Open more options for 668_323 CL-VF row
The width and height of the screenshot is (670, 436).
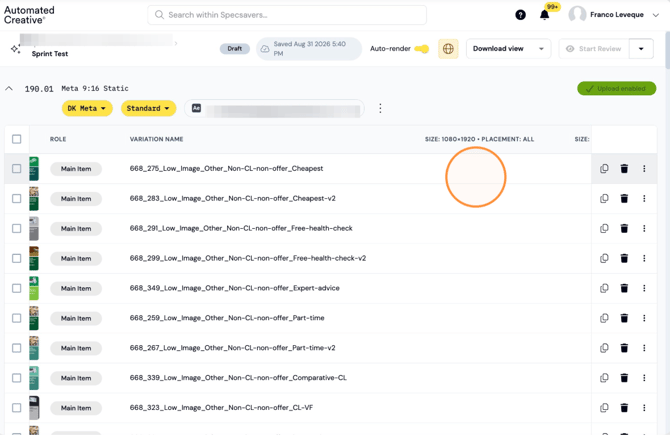point(644,408)
